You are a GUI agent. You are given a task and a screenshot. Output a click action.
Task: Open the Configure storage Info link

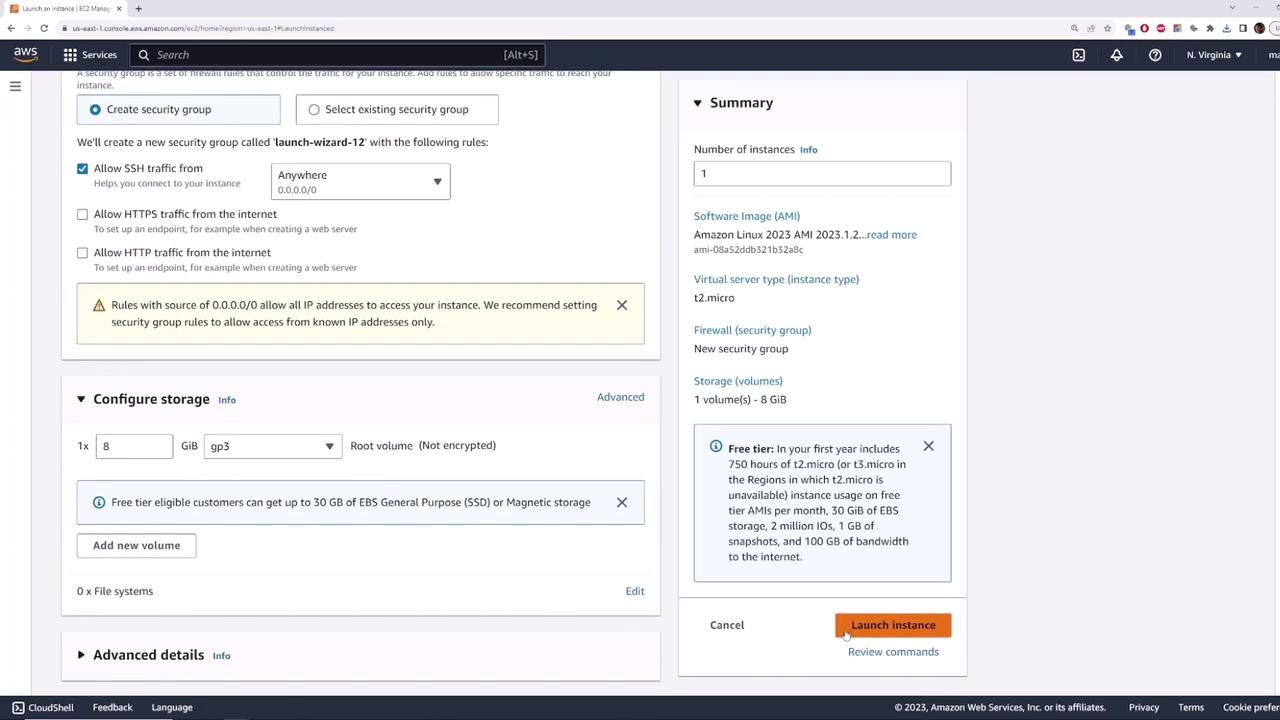coord(227,400)
